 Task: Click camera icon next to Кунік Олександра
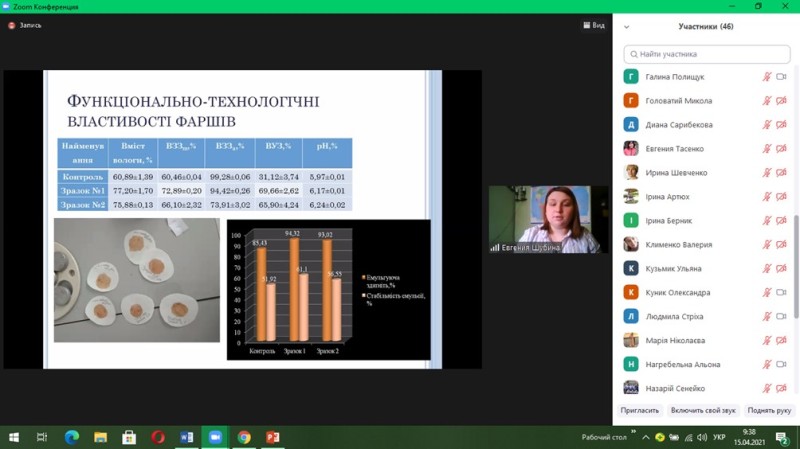tap(781, 293)
